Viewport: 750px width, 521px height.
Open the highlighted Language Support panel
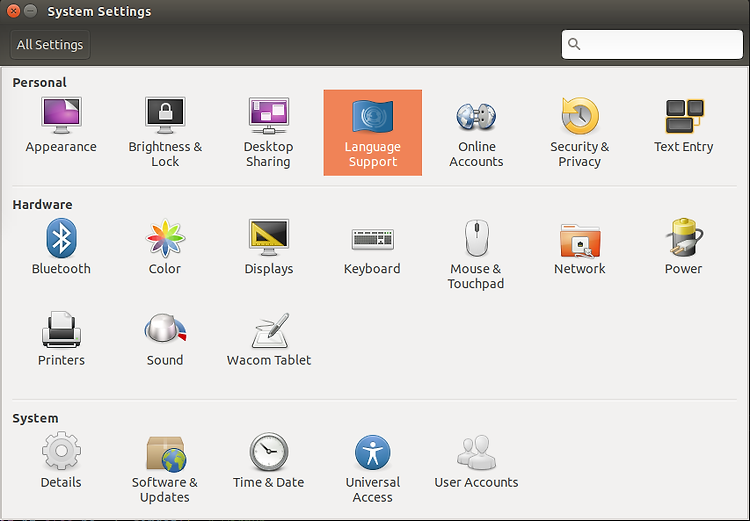click(373, 133)
